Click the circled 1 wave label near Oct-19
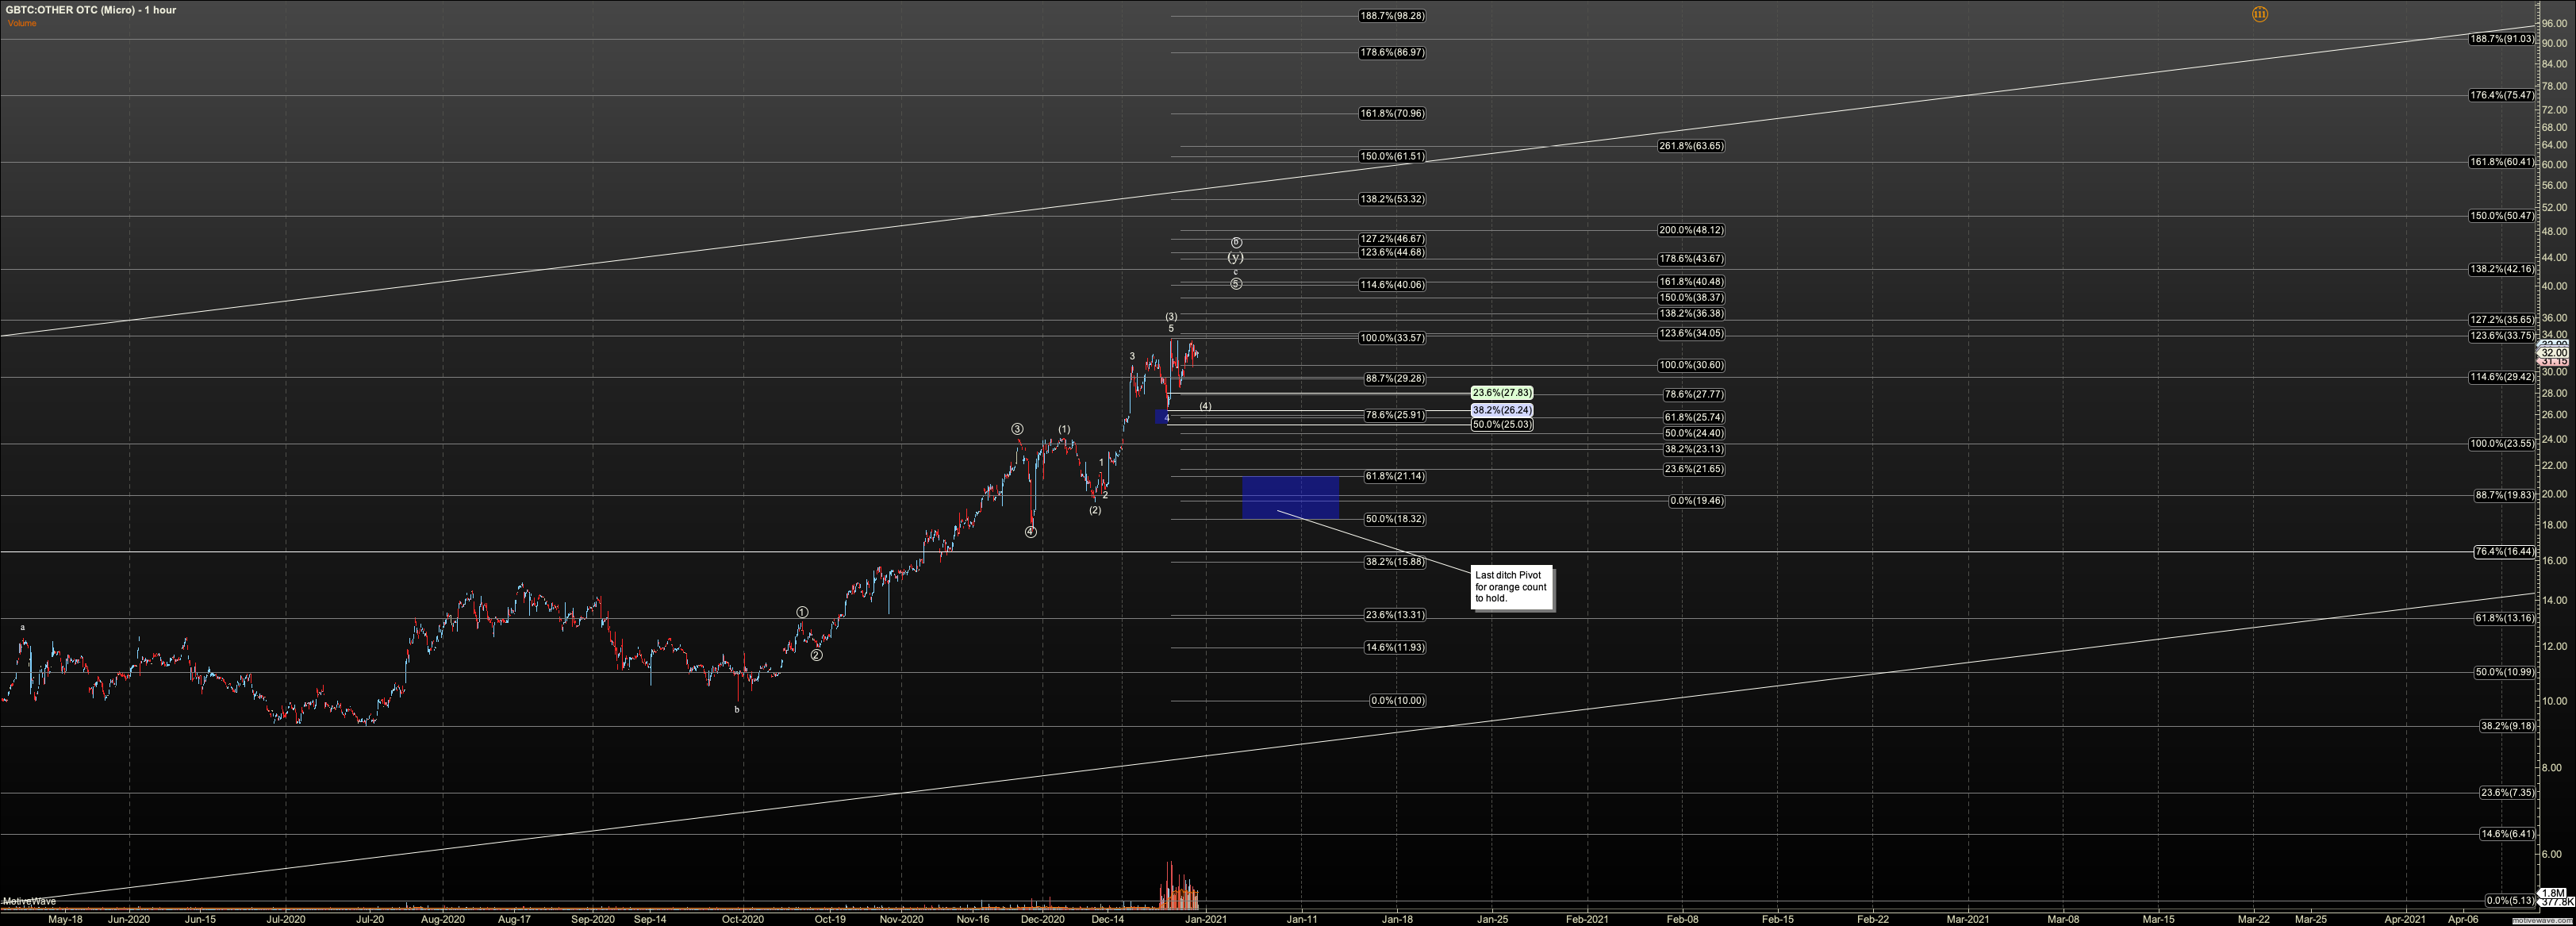 tap(802, 612)
